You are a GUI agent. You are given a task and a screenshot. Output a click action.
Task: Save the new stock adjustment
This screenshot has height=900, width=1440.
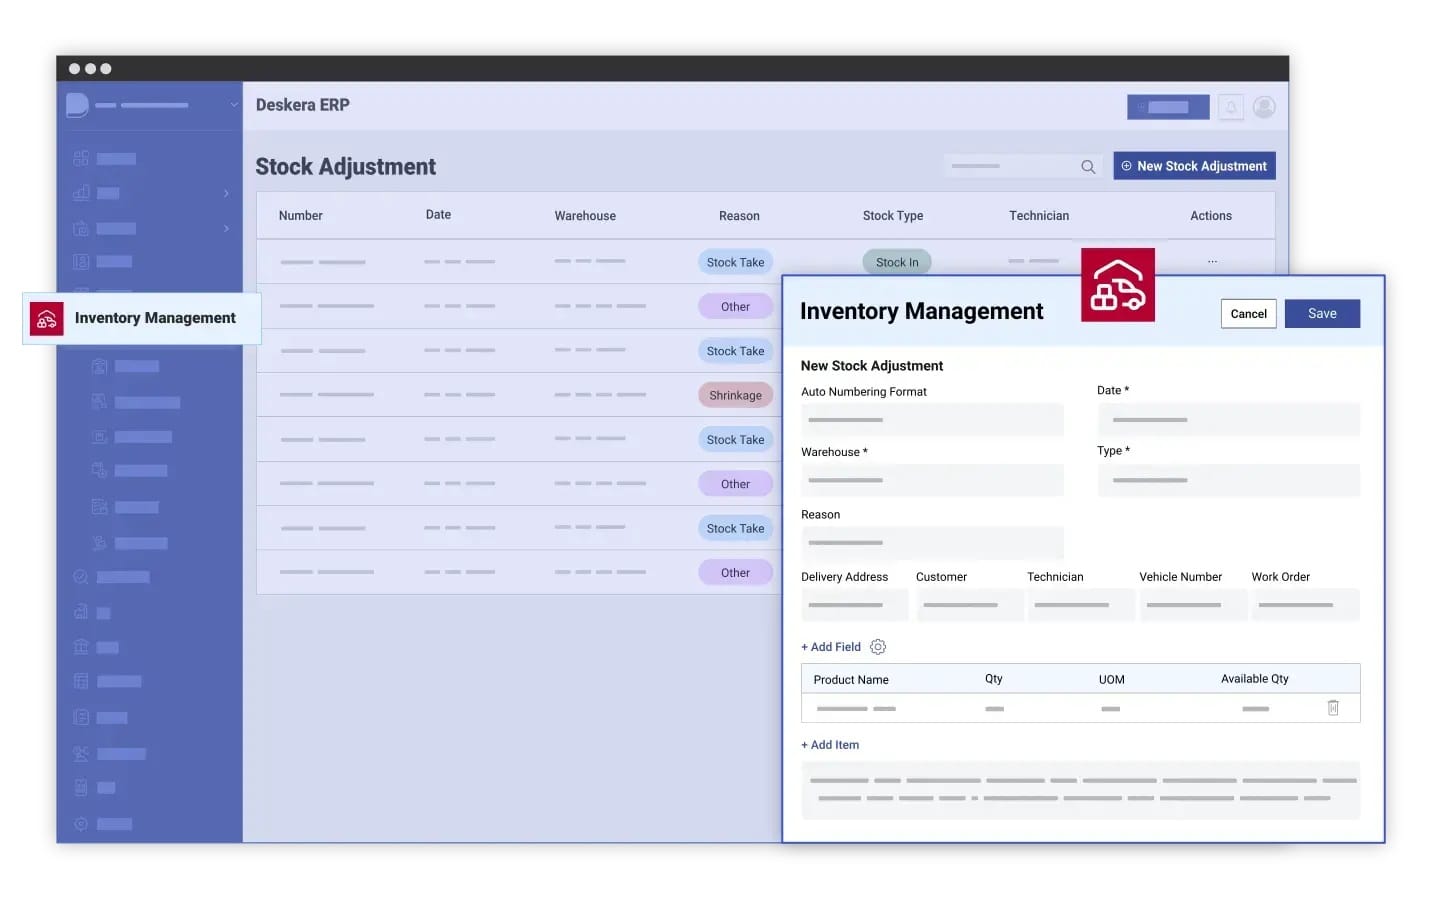point(1322,313)
